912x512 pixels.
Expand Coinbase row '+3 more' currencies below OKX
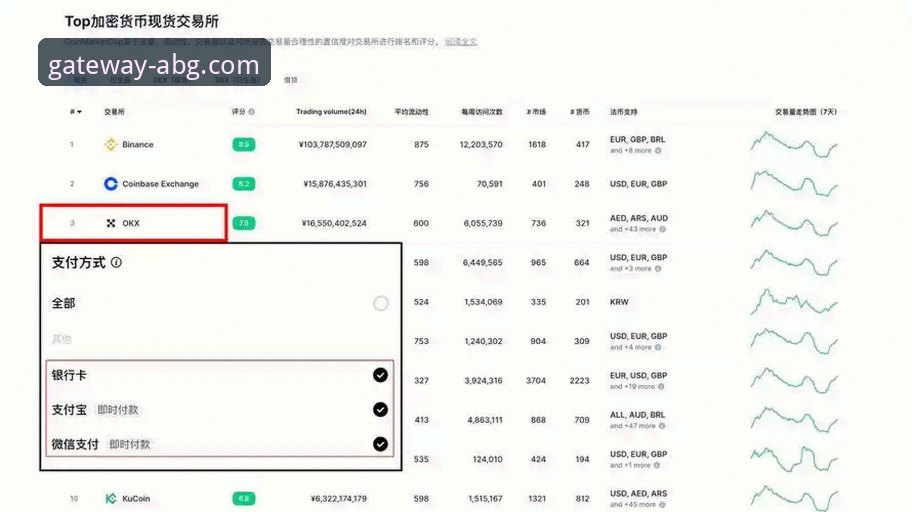631,268
